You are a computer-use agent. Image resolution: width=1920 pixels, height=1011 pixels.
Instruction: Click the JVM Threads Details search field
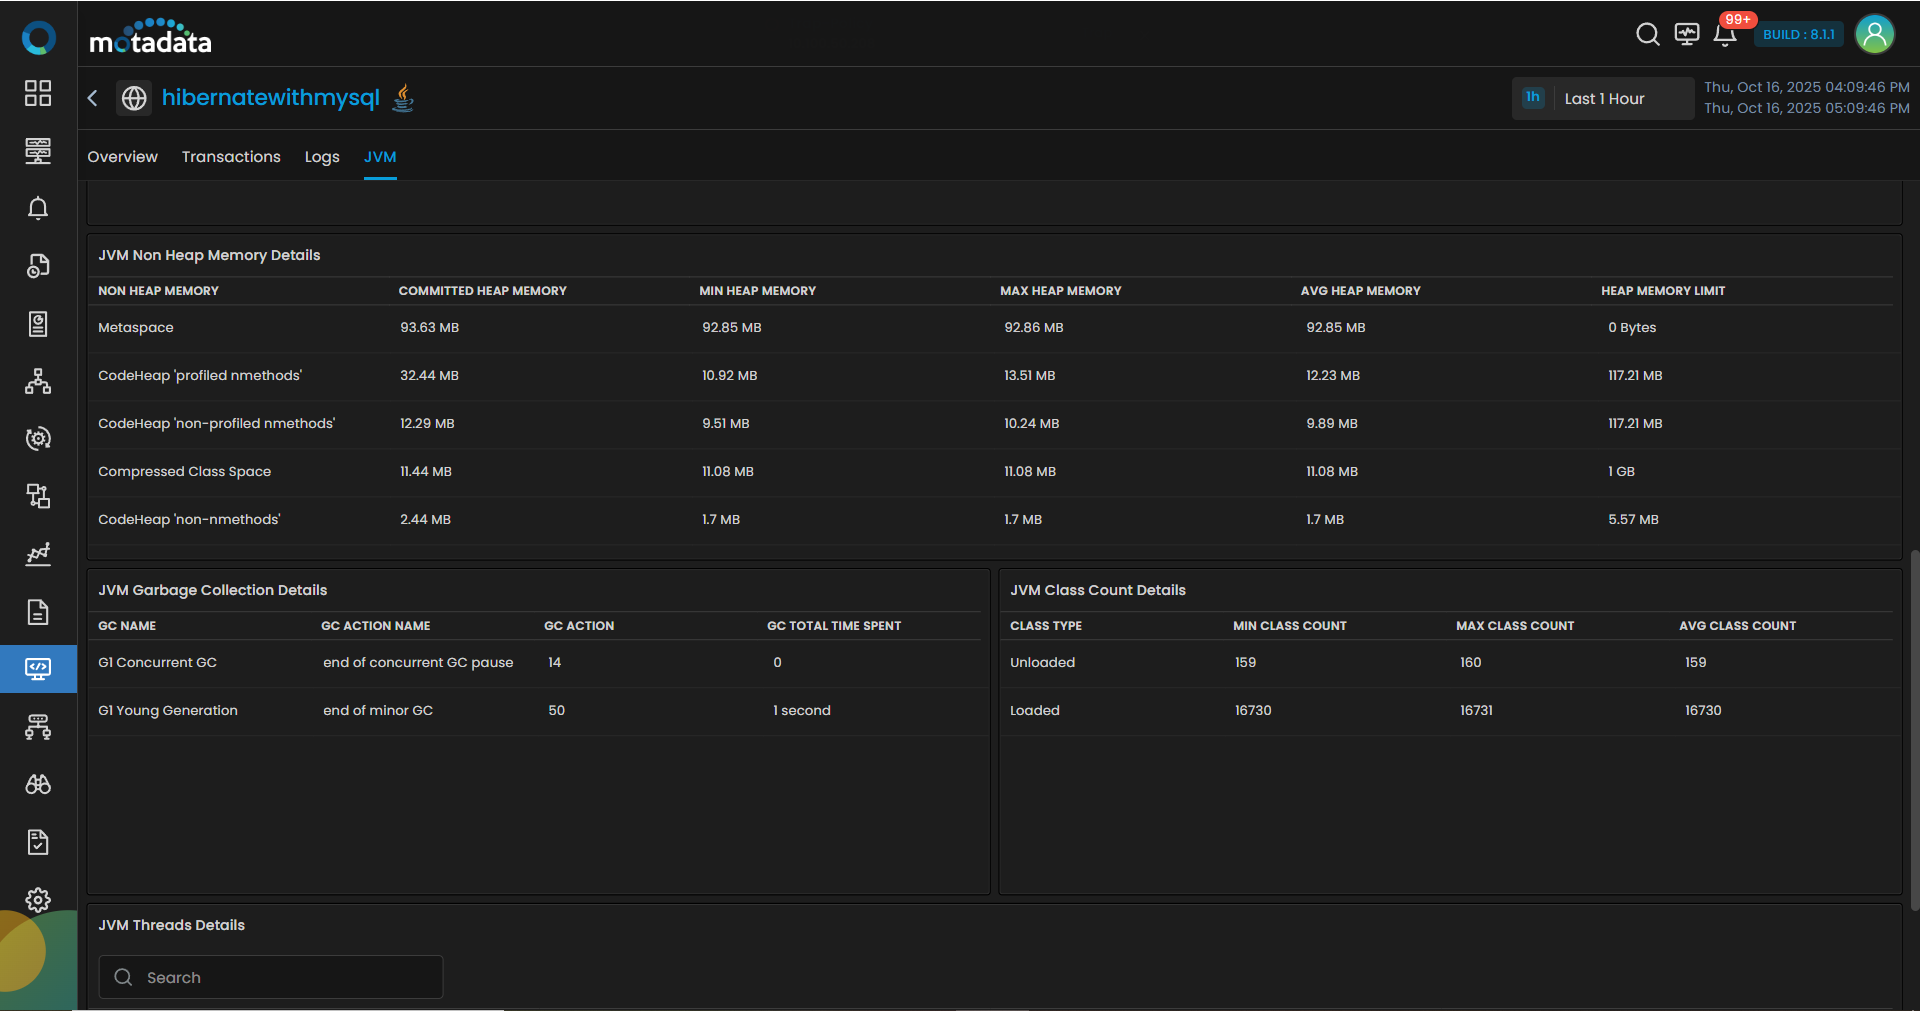270,977
